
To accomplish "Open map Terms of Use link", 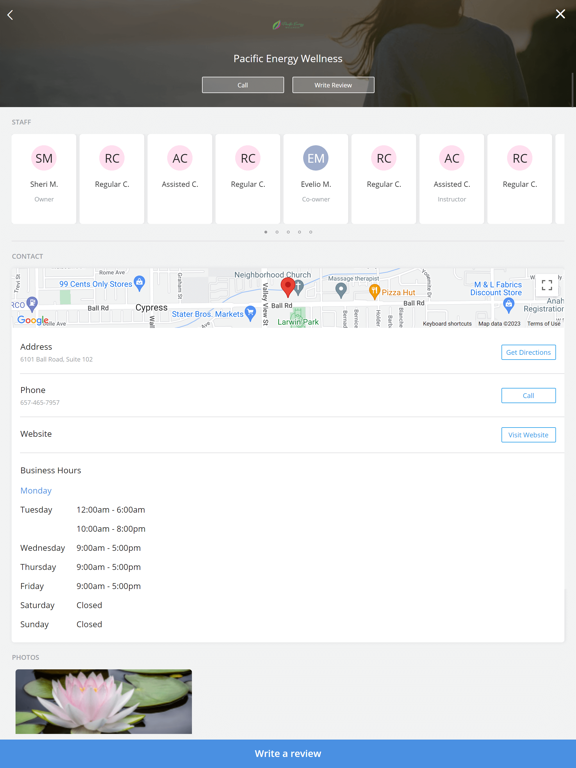I will point(544,324).
